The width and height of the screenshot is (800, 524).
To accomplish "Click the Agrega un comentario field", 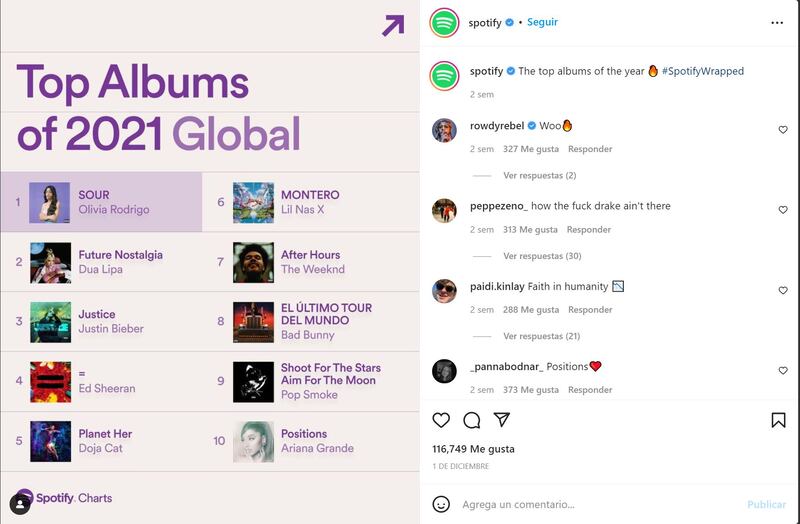I will pyautogui.click(x=597, y=504).
